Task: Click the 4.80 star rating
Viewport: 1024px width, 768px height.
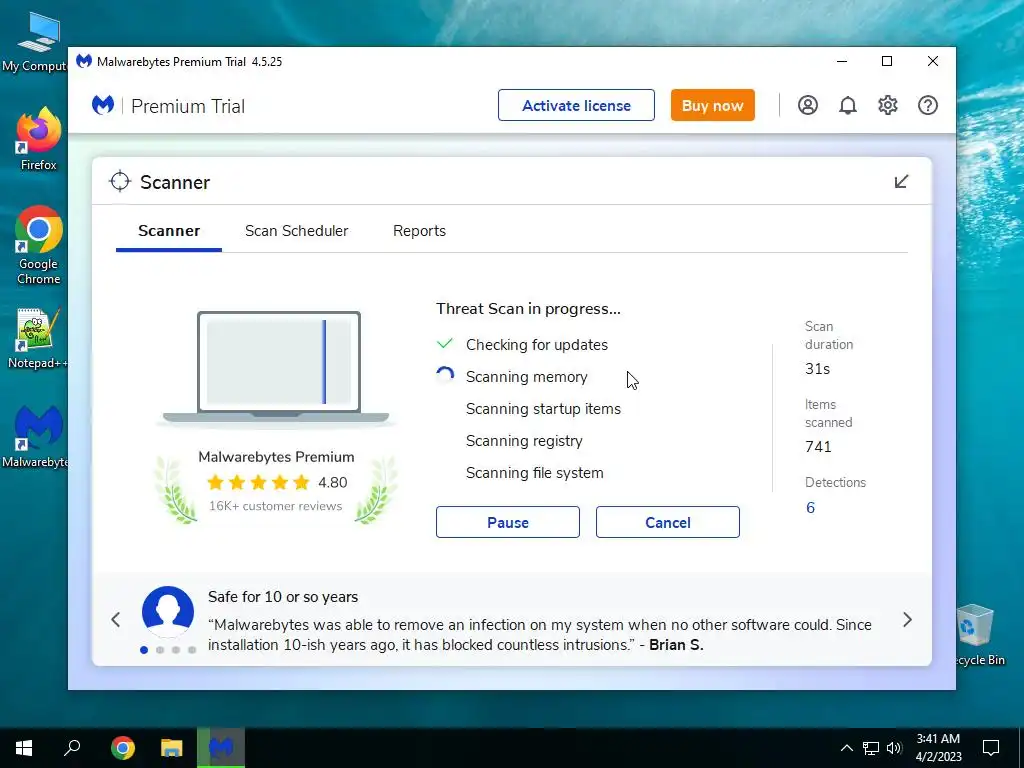Action: click(277, 483)
